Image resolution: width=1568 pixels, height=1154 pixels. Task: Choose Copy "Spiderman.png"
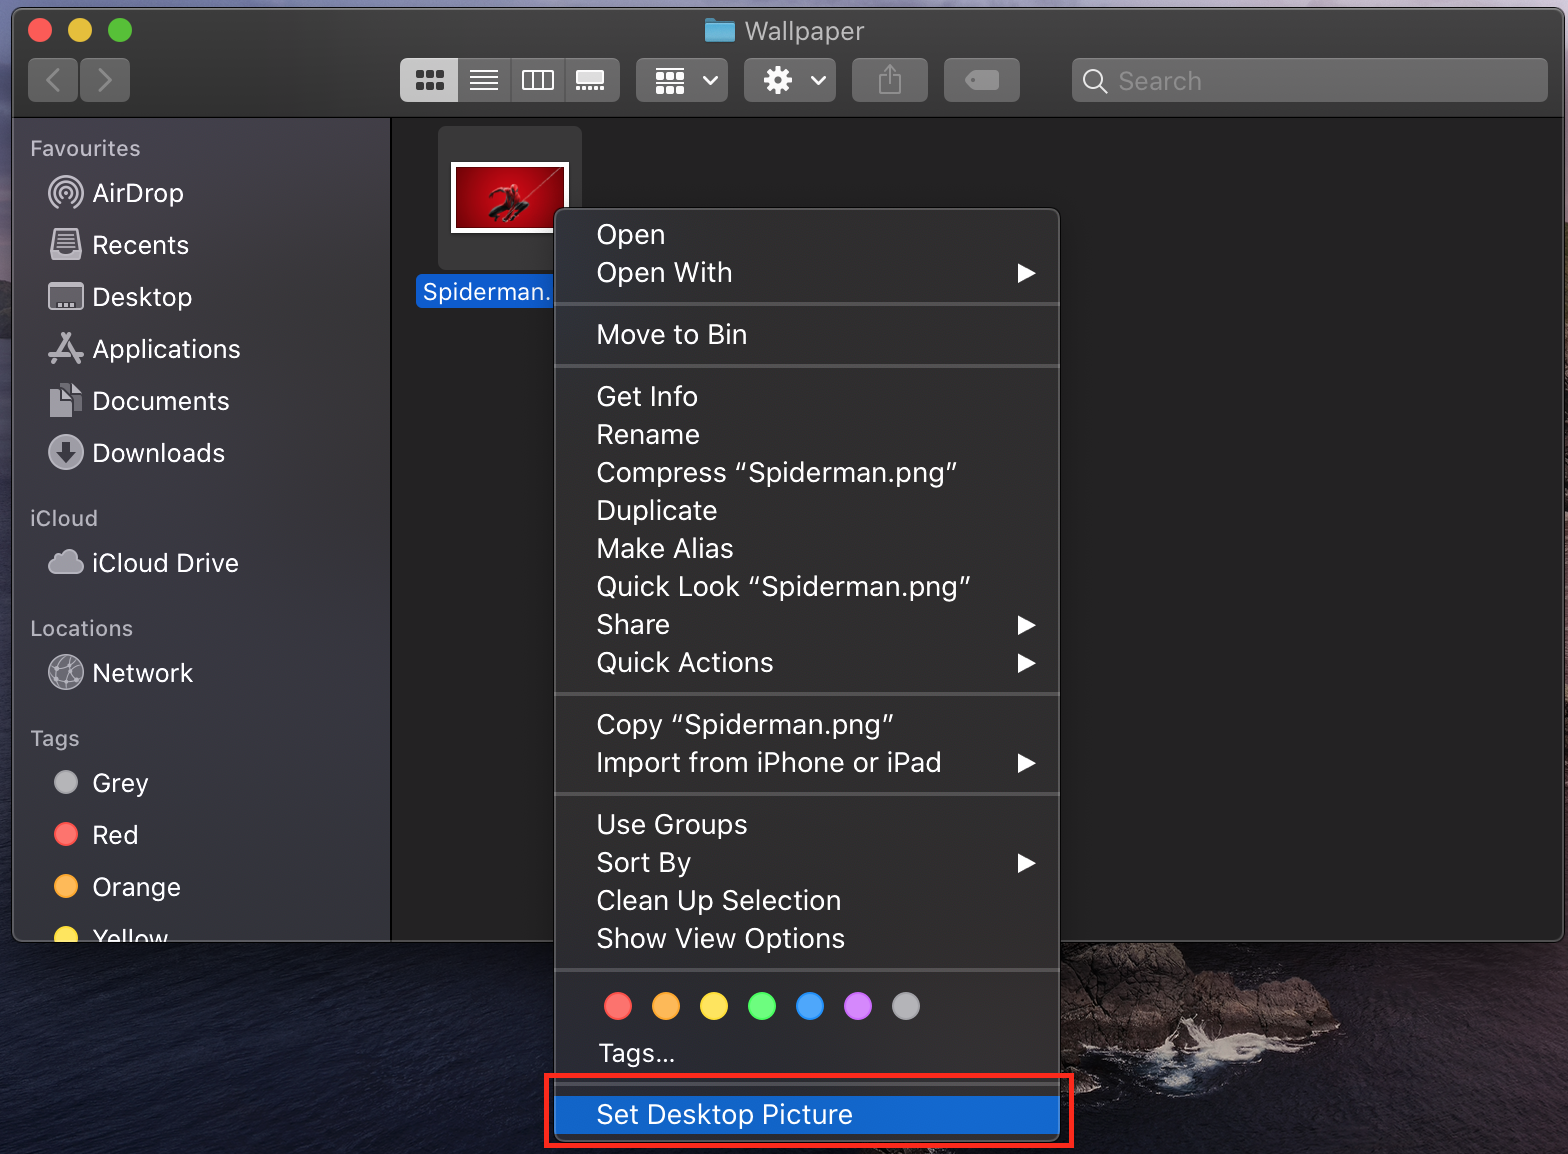tap(806, 724)
